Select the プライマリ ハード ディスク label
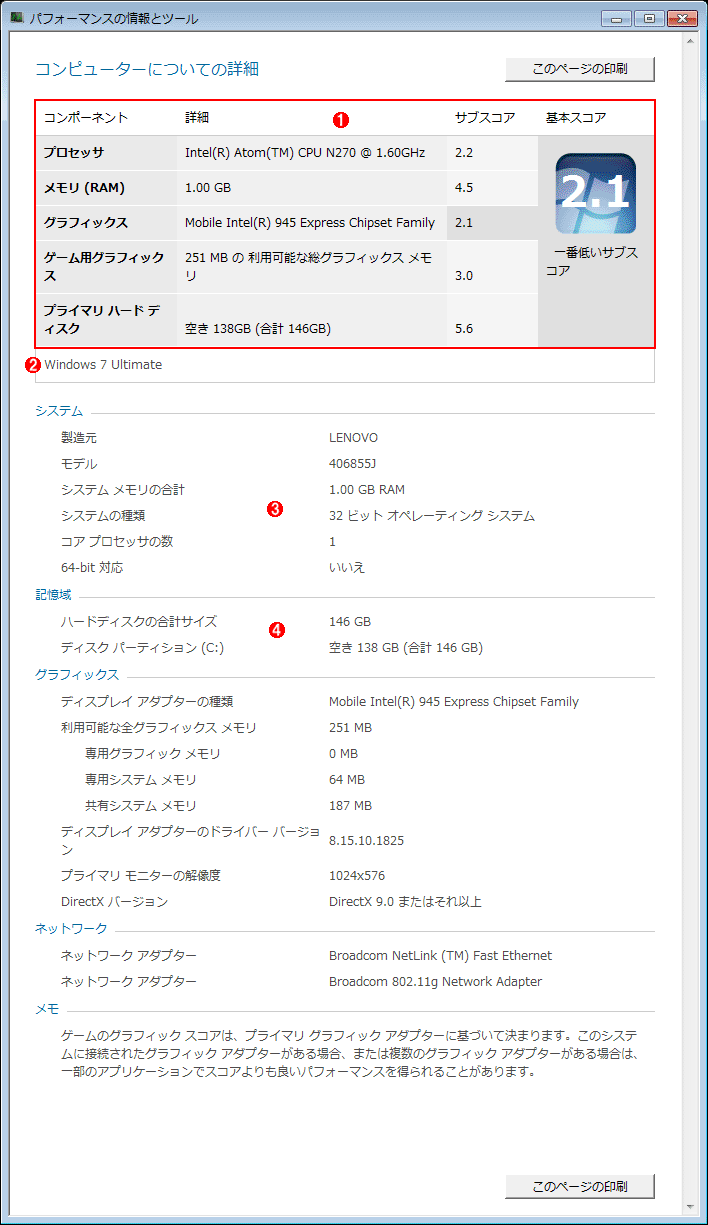 pos(101,319)
